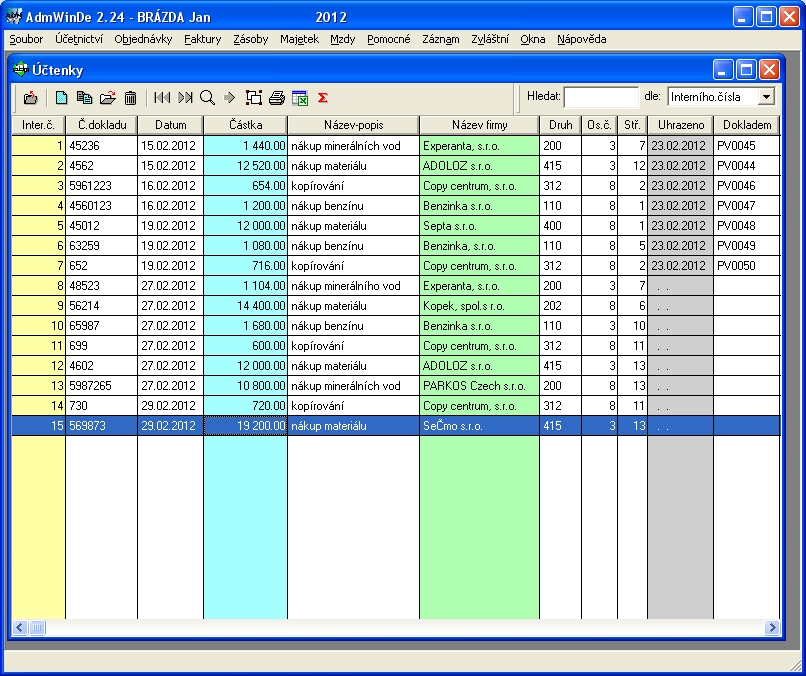806x676 pixels.
Task: Select amount 12 520.00 cell
Action: [245, 166]
